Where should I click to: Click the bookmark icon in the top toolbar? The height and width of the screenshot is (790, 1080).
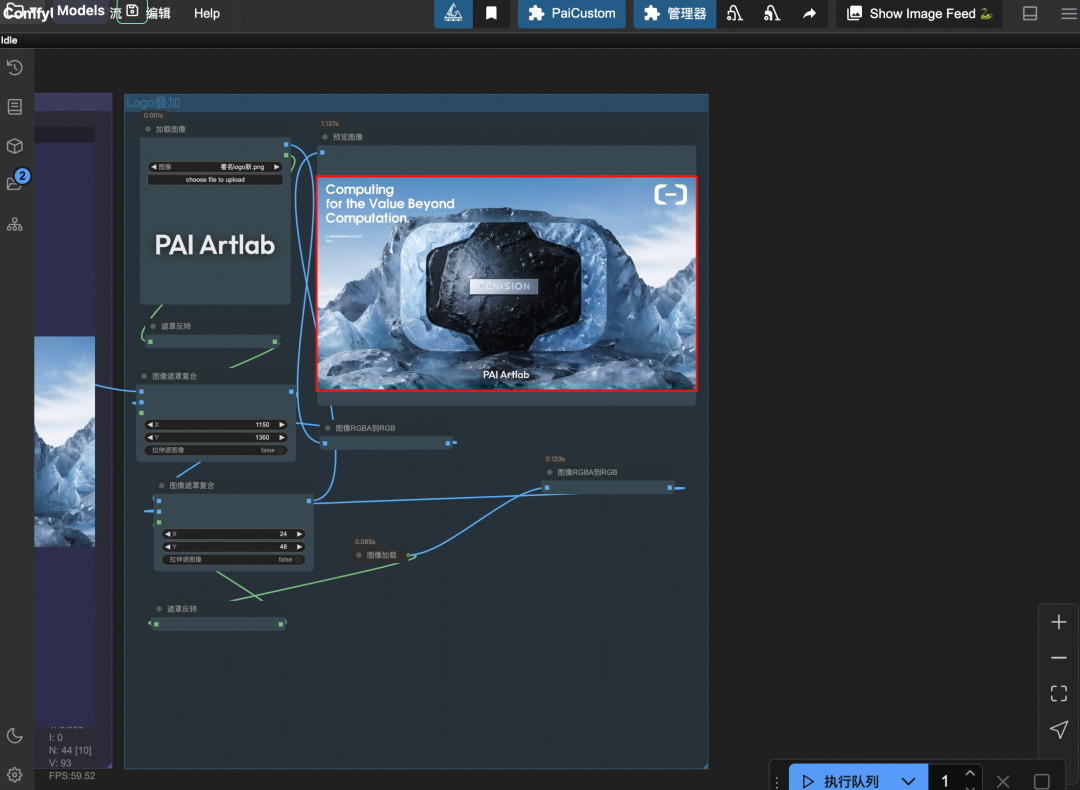(491, 13)
